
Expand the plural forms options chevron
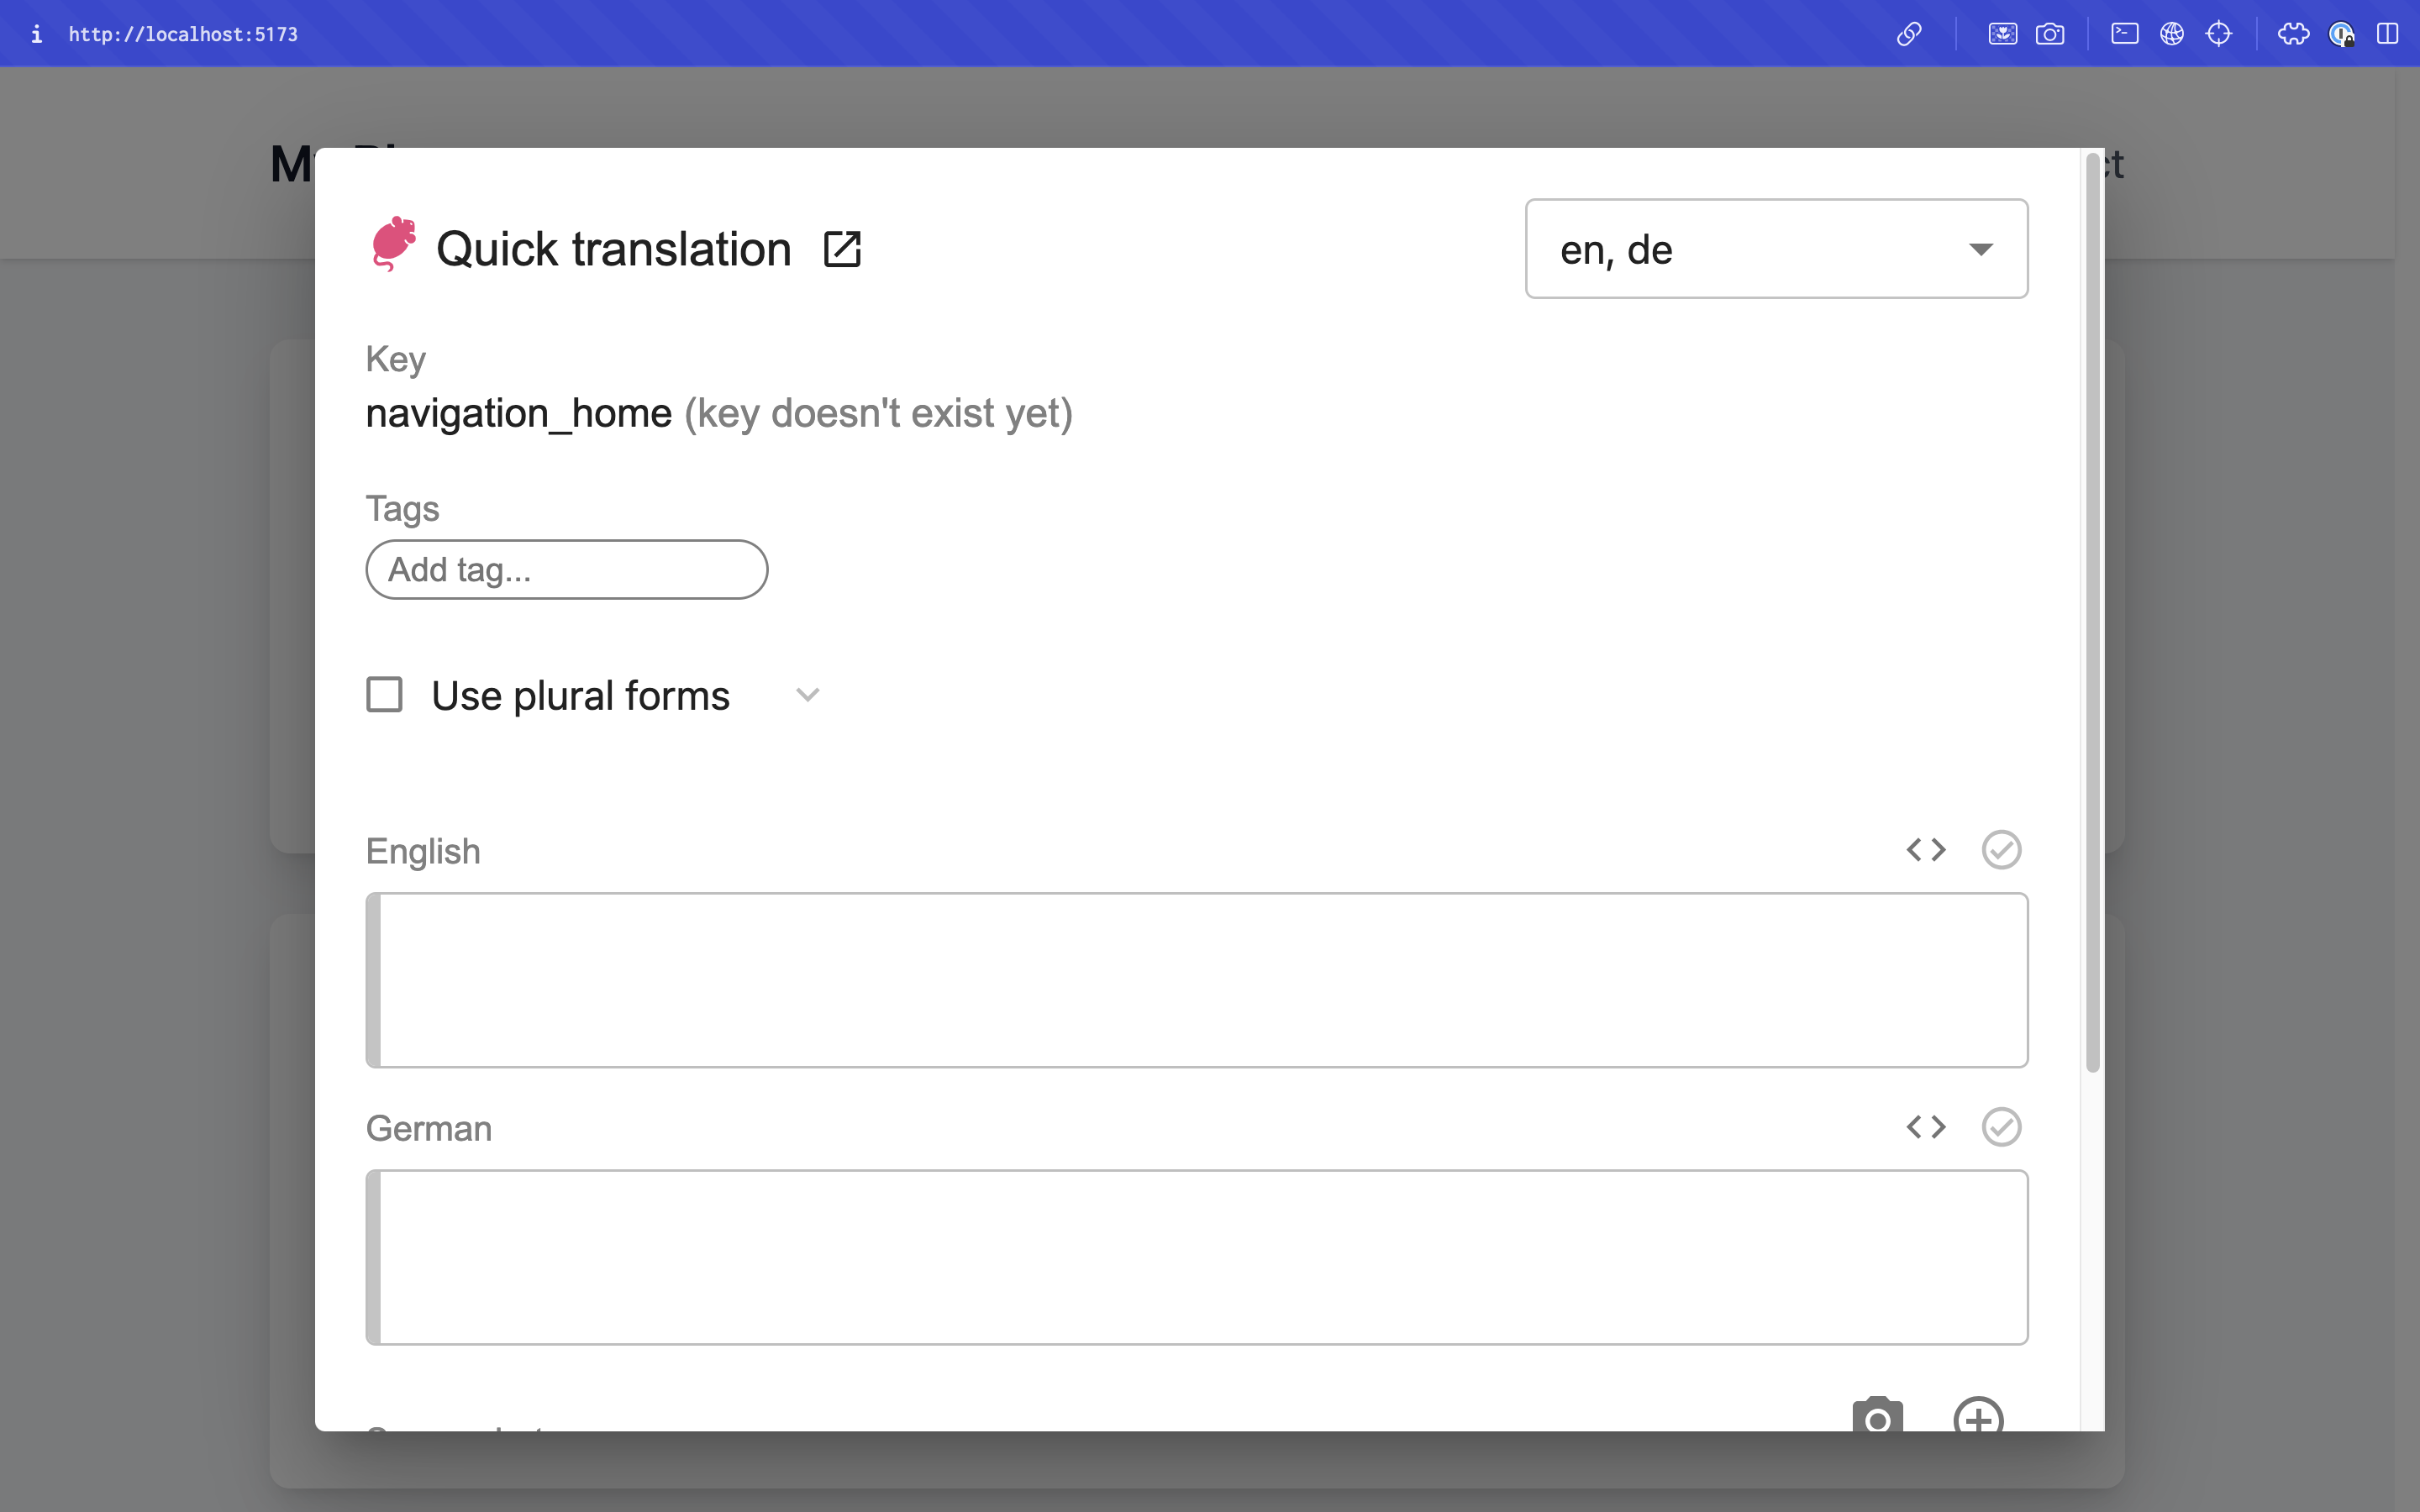[808, 694]
